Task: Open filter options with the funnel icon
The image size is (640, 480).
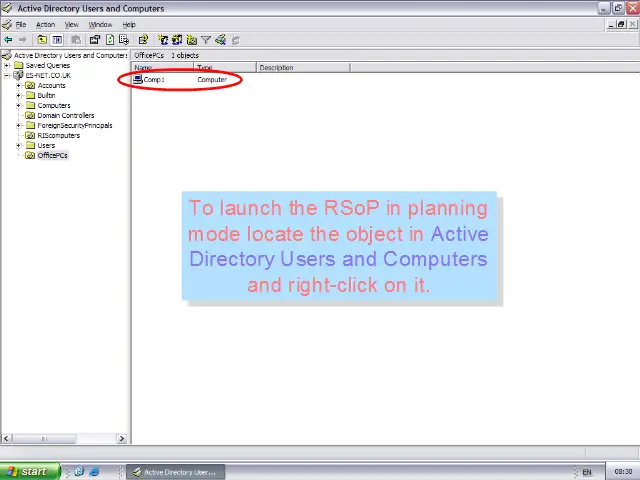Action: [206, 40]
